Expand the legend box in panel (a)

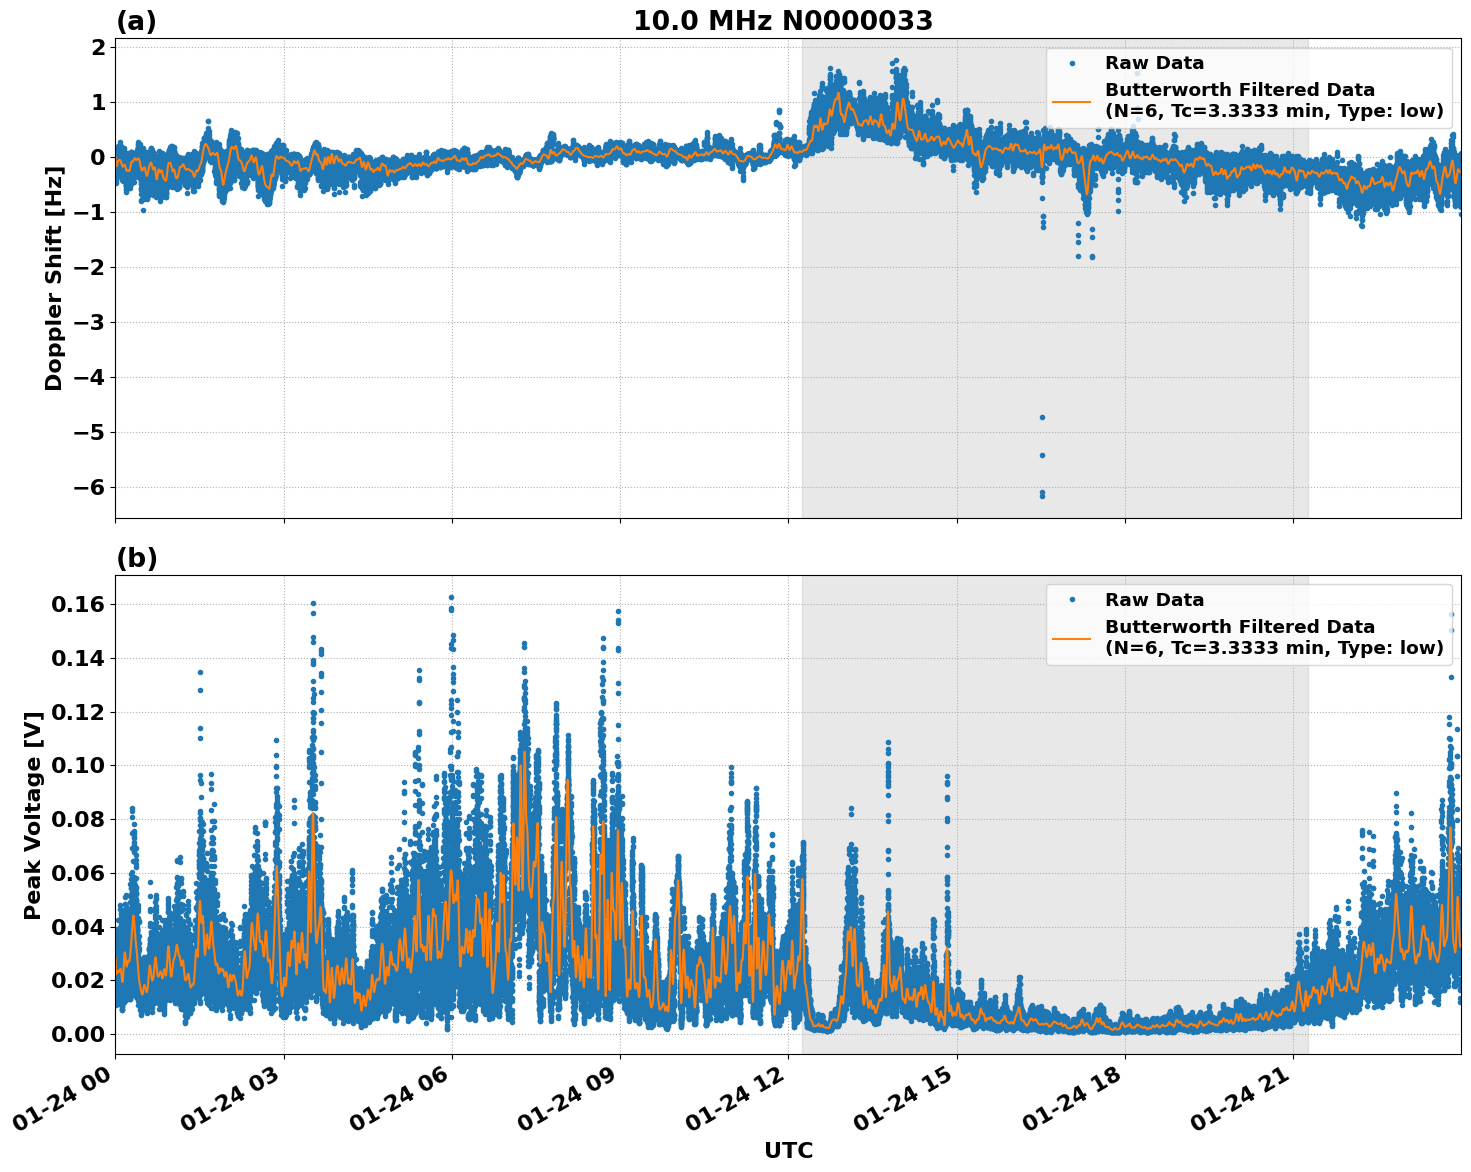pyautogui.click(x=1248, y=86)
